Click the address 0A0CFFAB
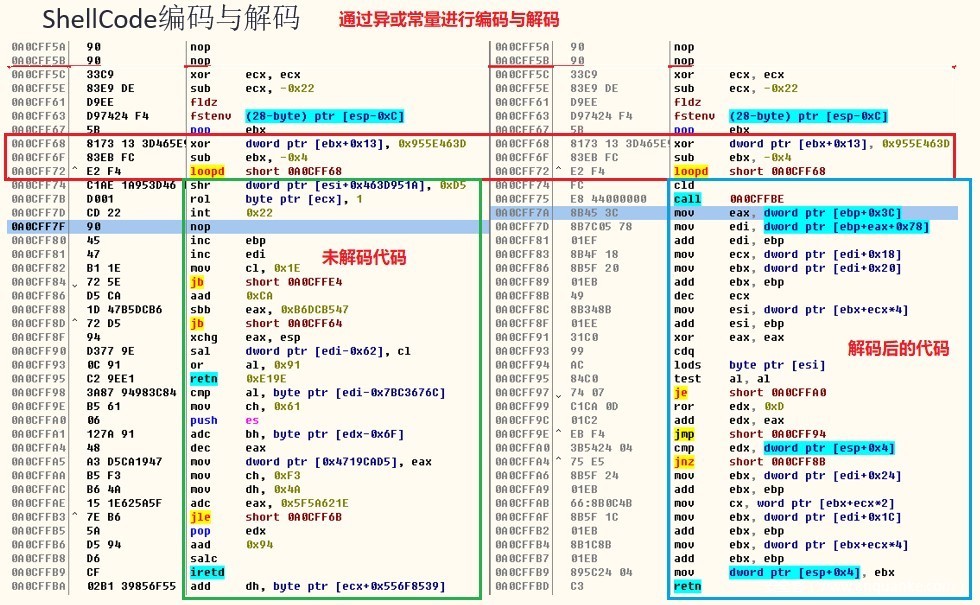 point(522,503)
